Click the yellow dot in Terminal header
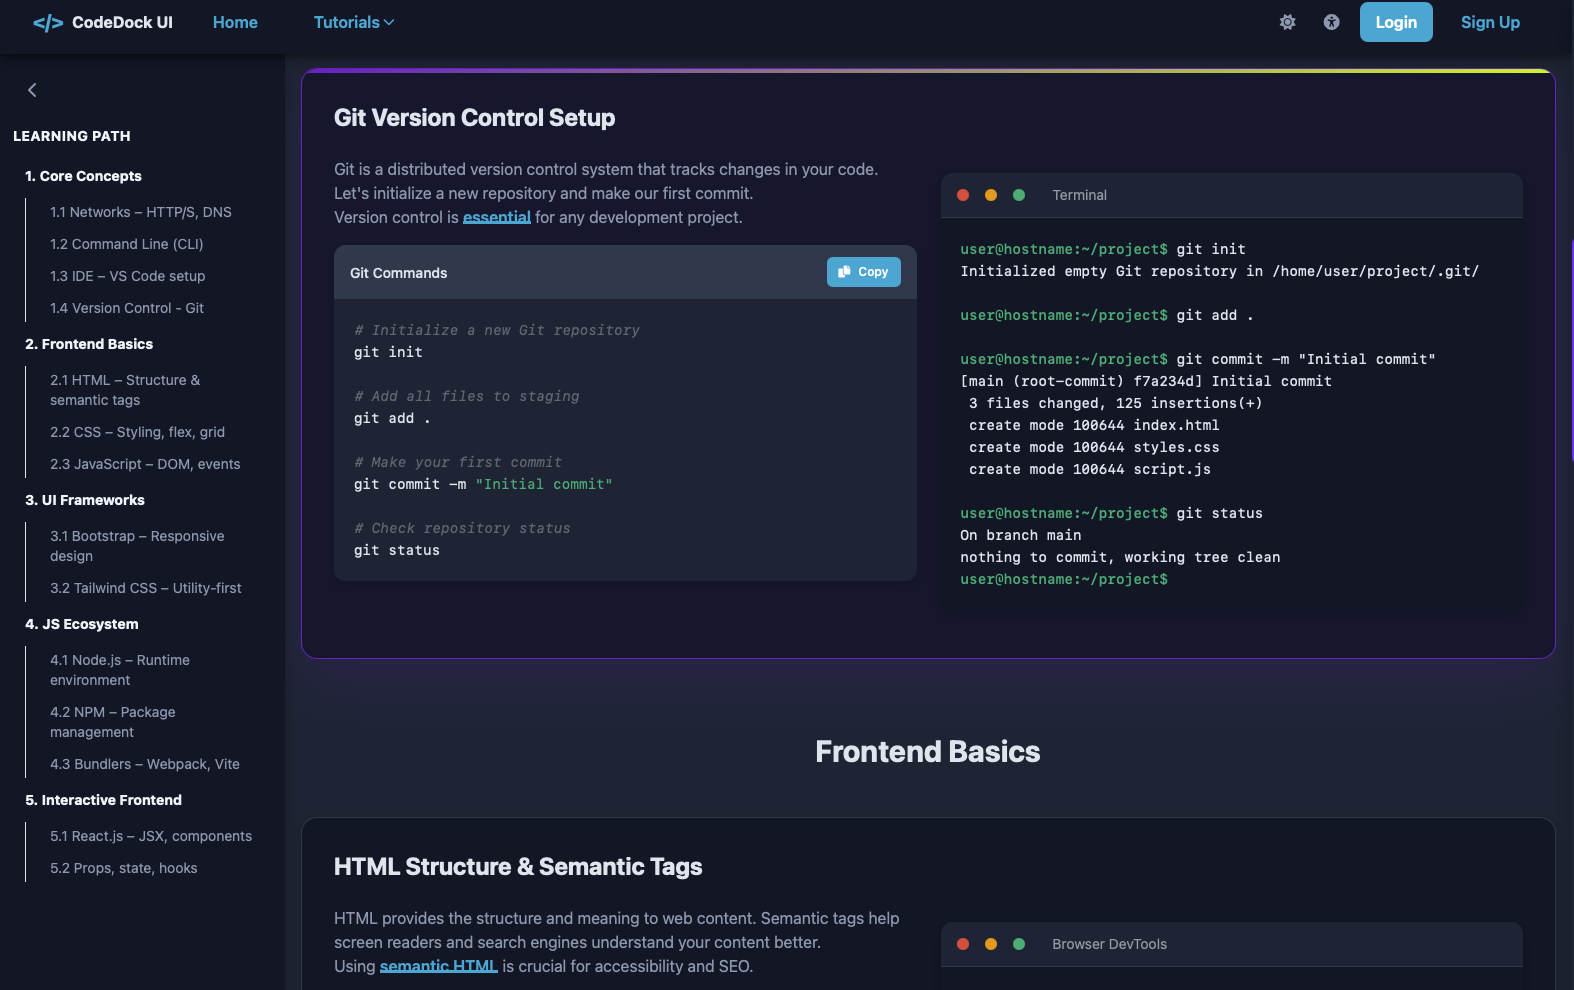The width and height of the screenshot is (1574, 990). click(x=991, y=195)
